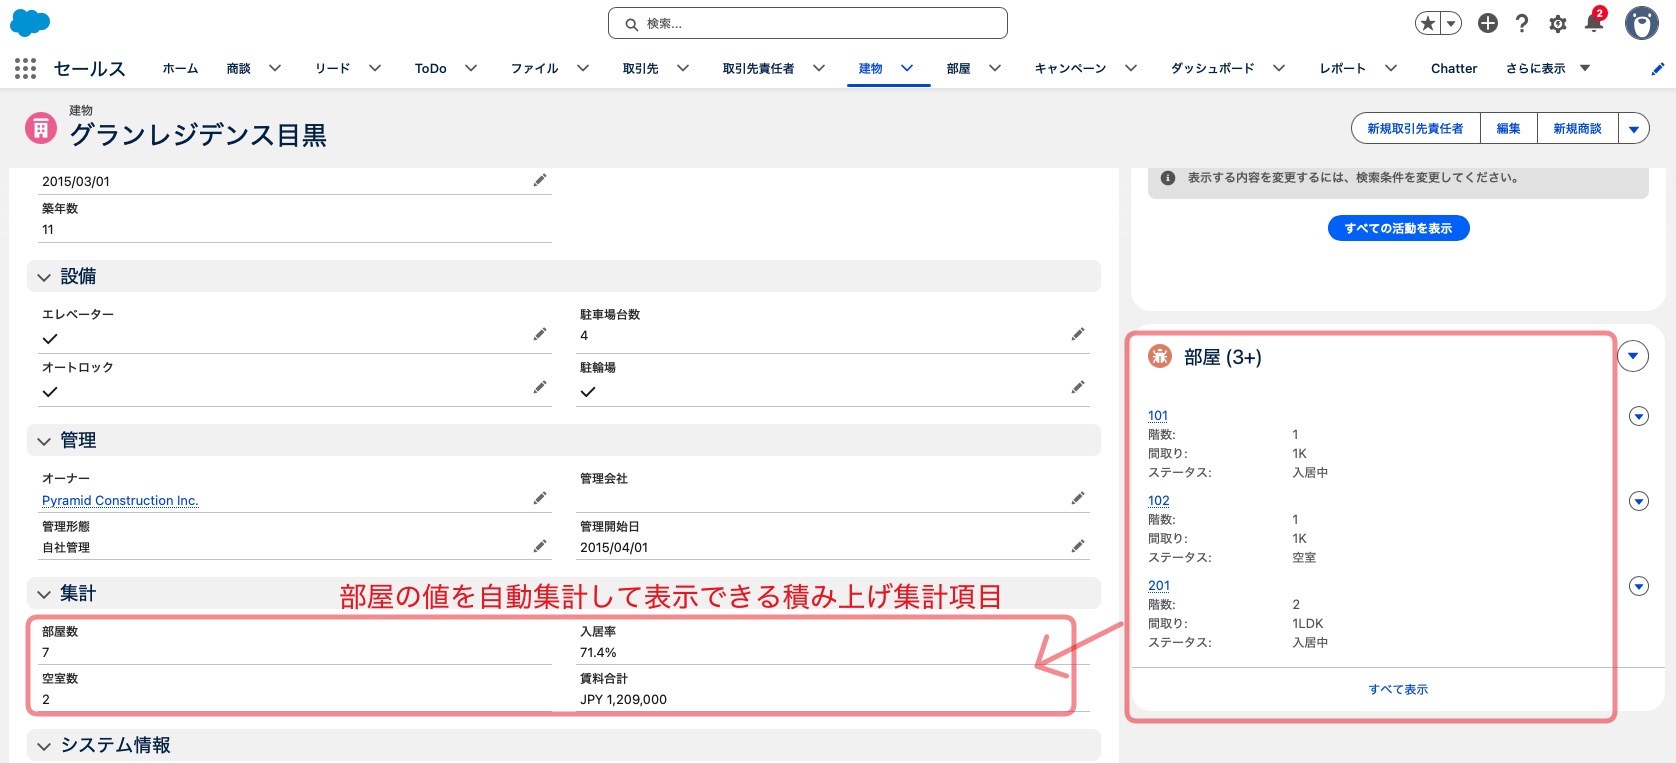1676x763 pixels.
Task: Open the setup gear icon
Action: pyautogui.click(x=1558, y=23)
